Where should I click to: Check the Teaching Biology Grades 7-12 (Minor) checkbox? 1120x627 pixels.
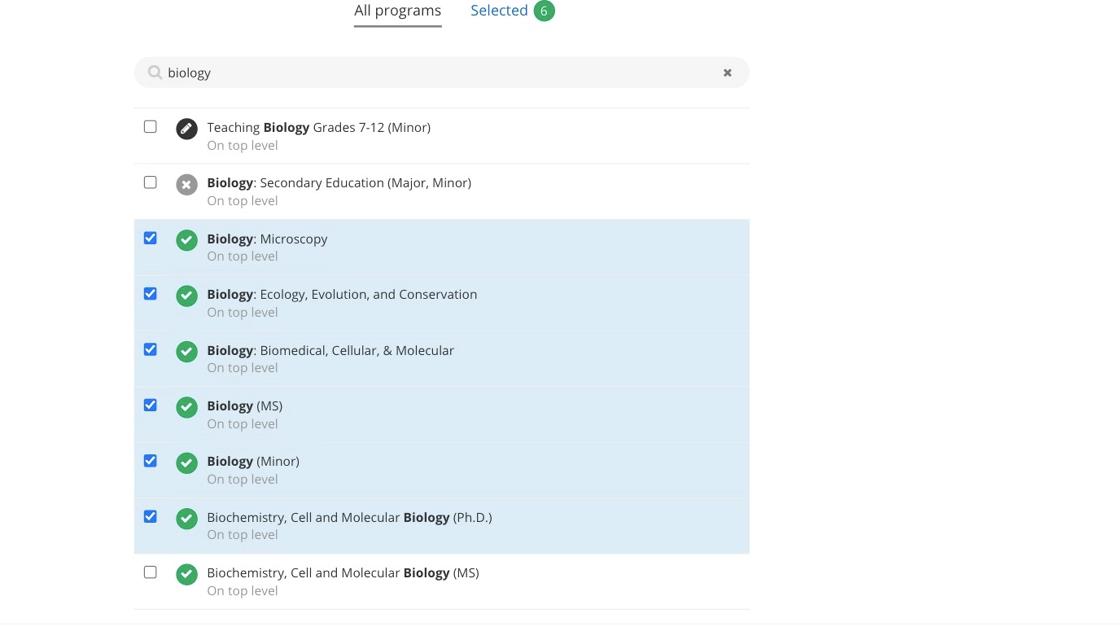point(150,127)
